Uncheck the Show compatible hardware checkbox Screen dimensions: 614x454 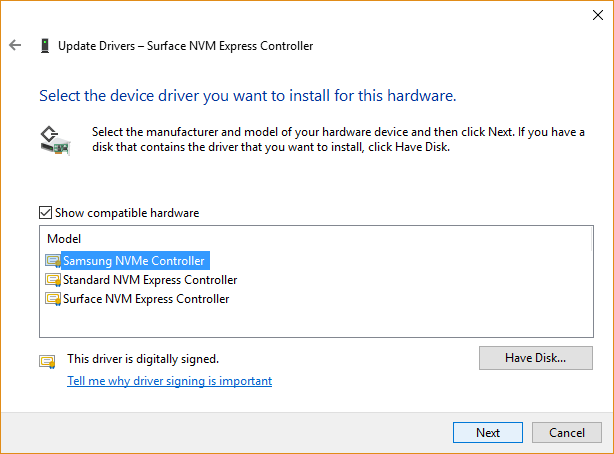(x=44, y=213)
